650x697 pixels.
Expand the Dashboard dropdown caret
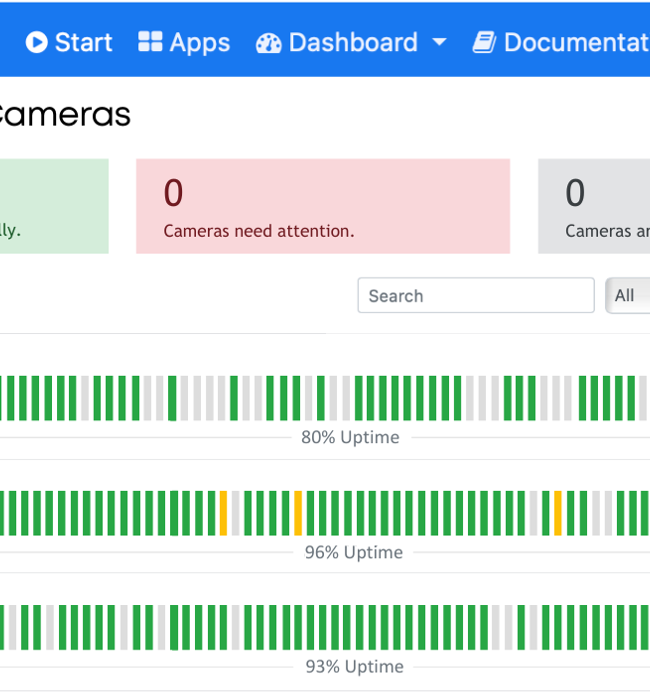[x=439, y=42]
